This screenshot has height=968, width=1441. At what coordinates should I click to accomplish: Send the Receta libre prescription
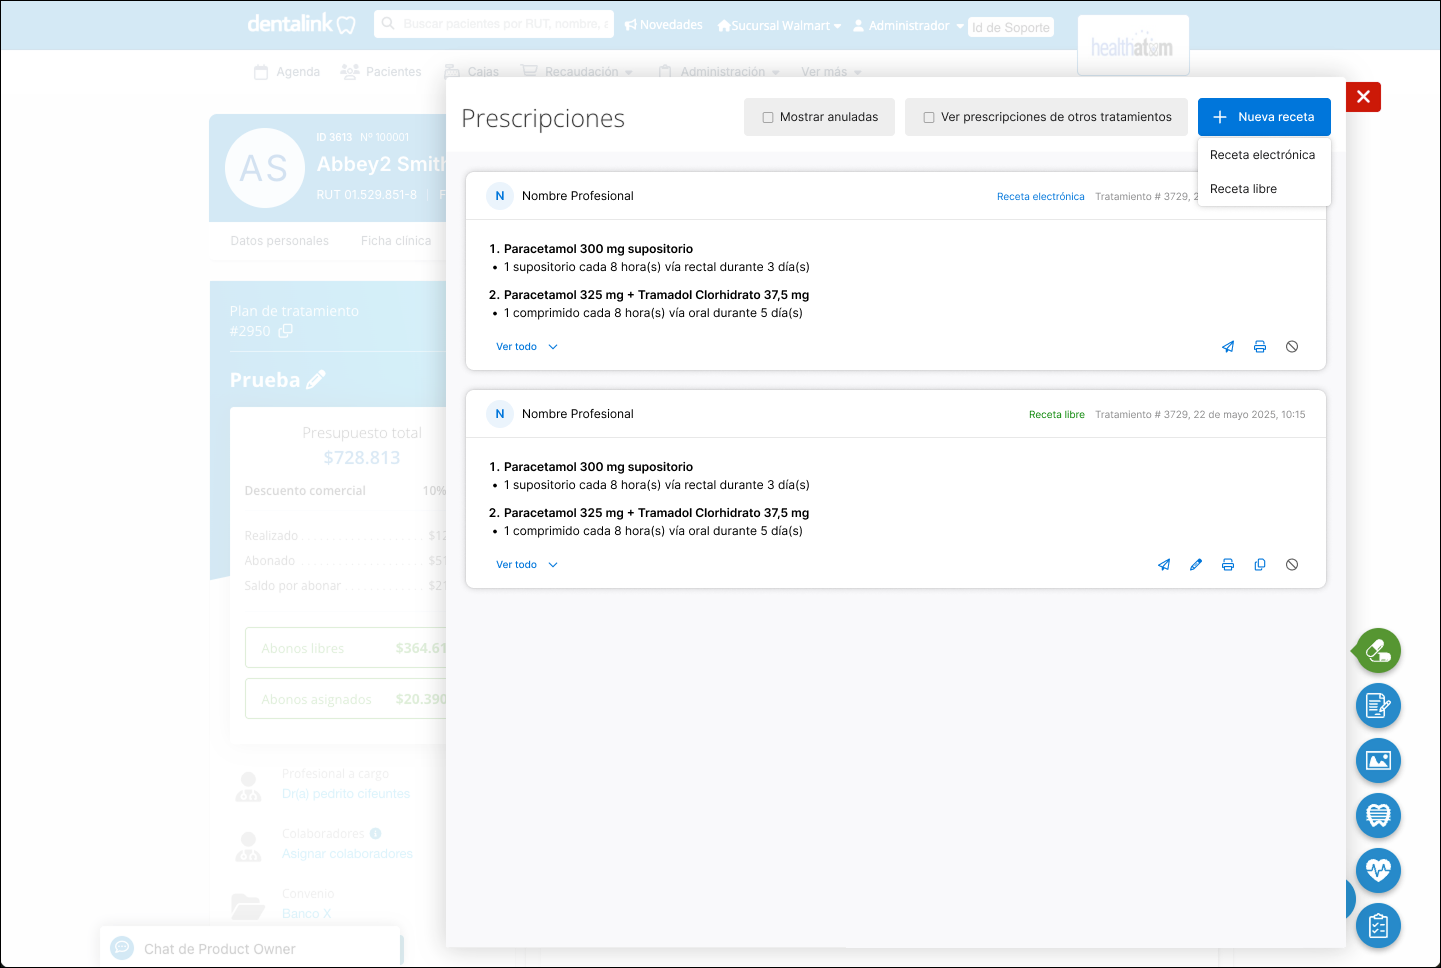pos(1164,565)
